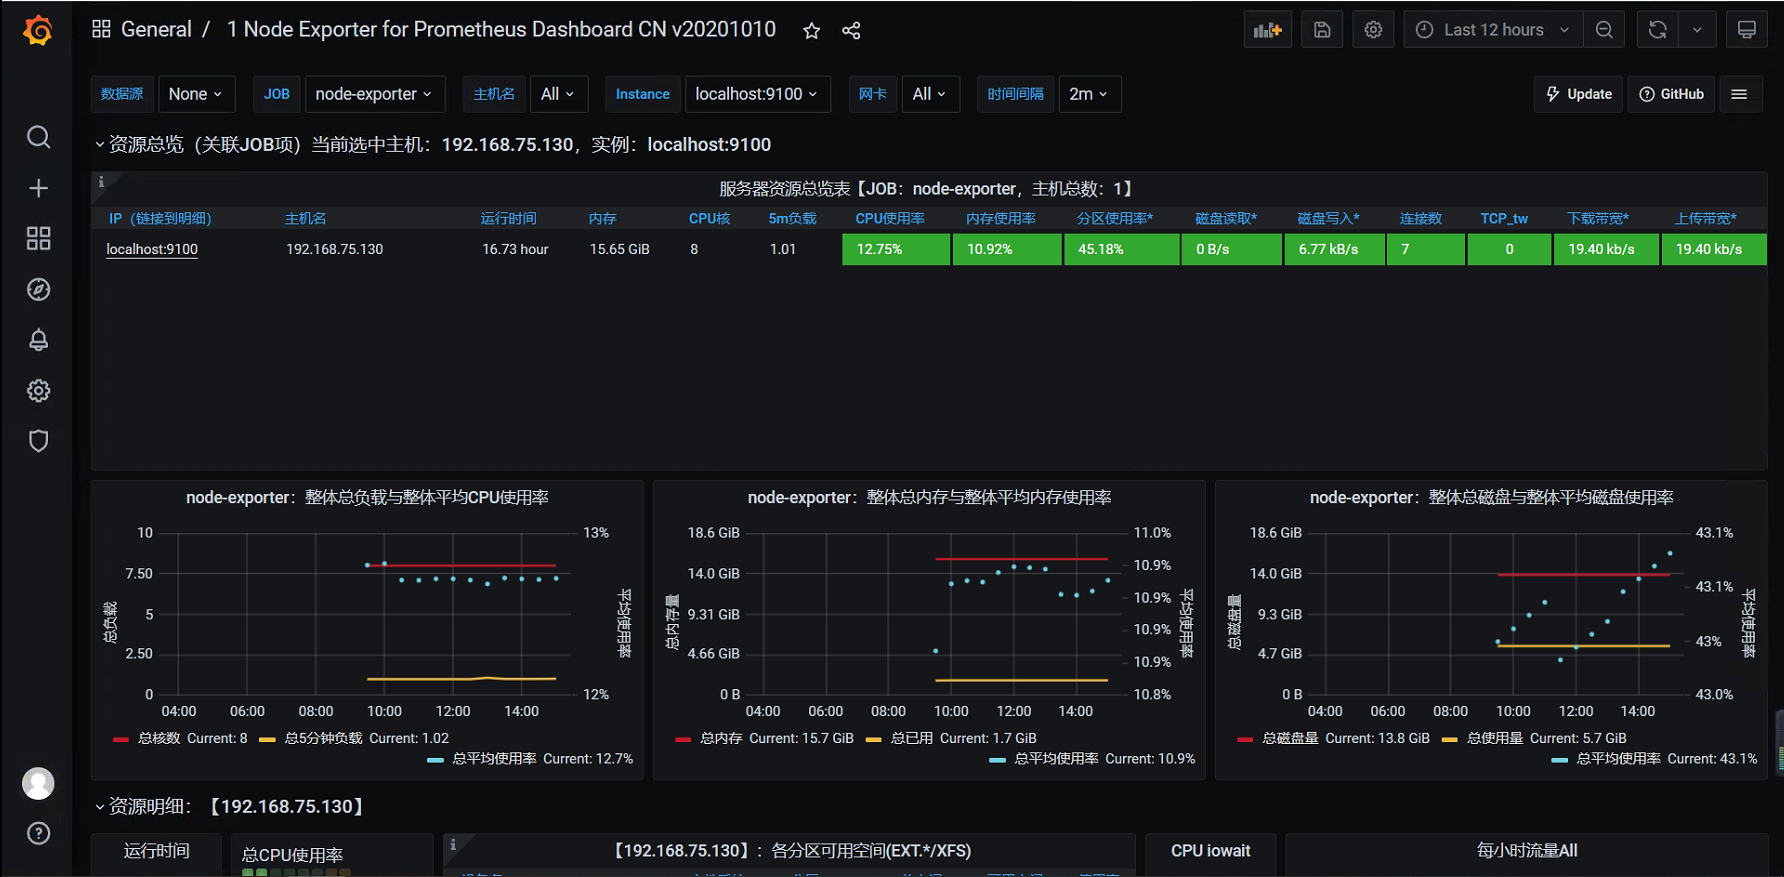The width and height of the screenshot is (1784, 877).
Task: Star this dashboard as favorite
Action: (x=811, y=31)
